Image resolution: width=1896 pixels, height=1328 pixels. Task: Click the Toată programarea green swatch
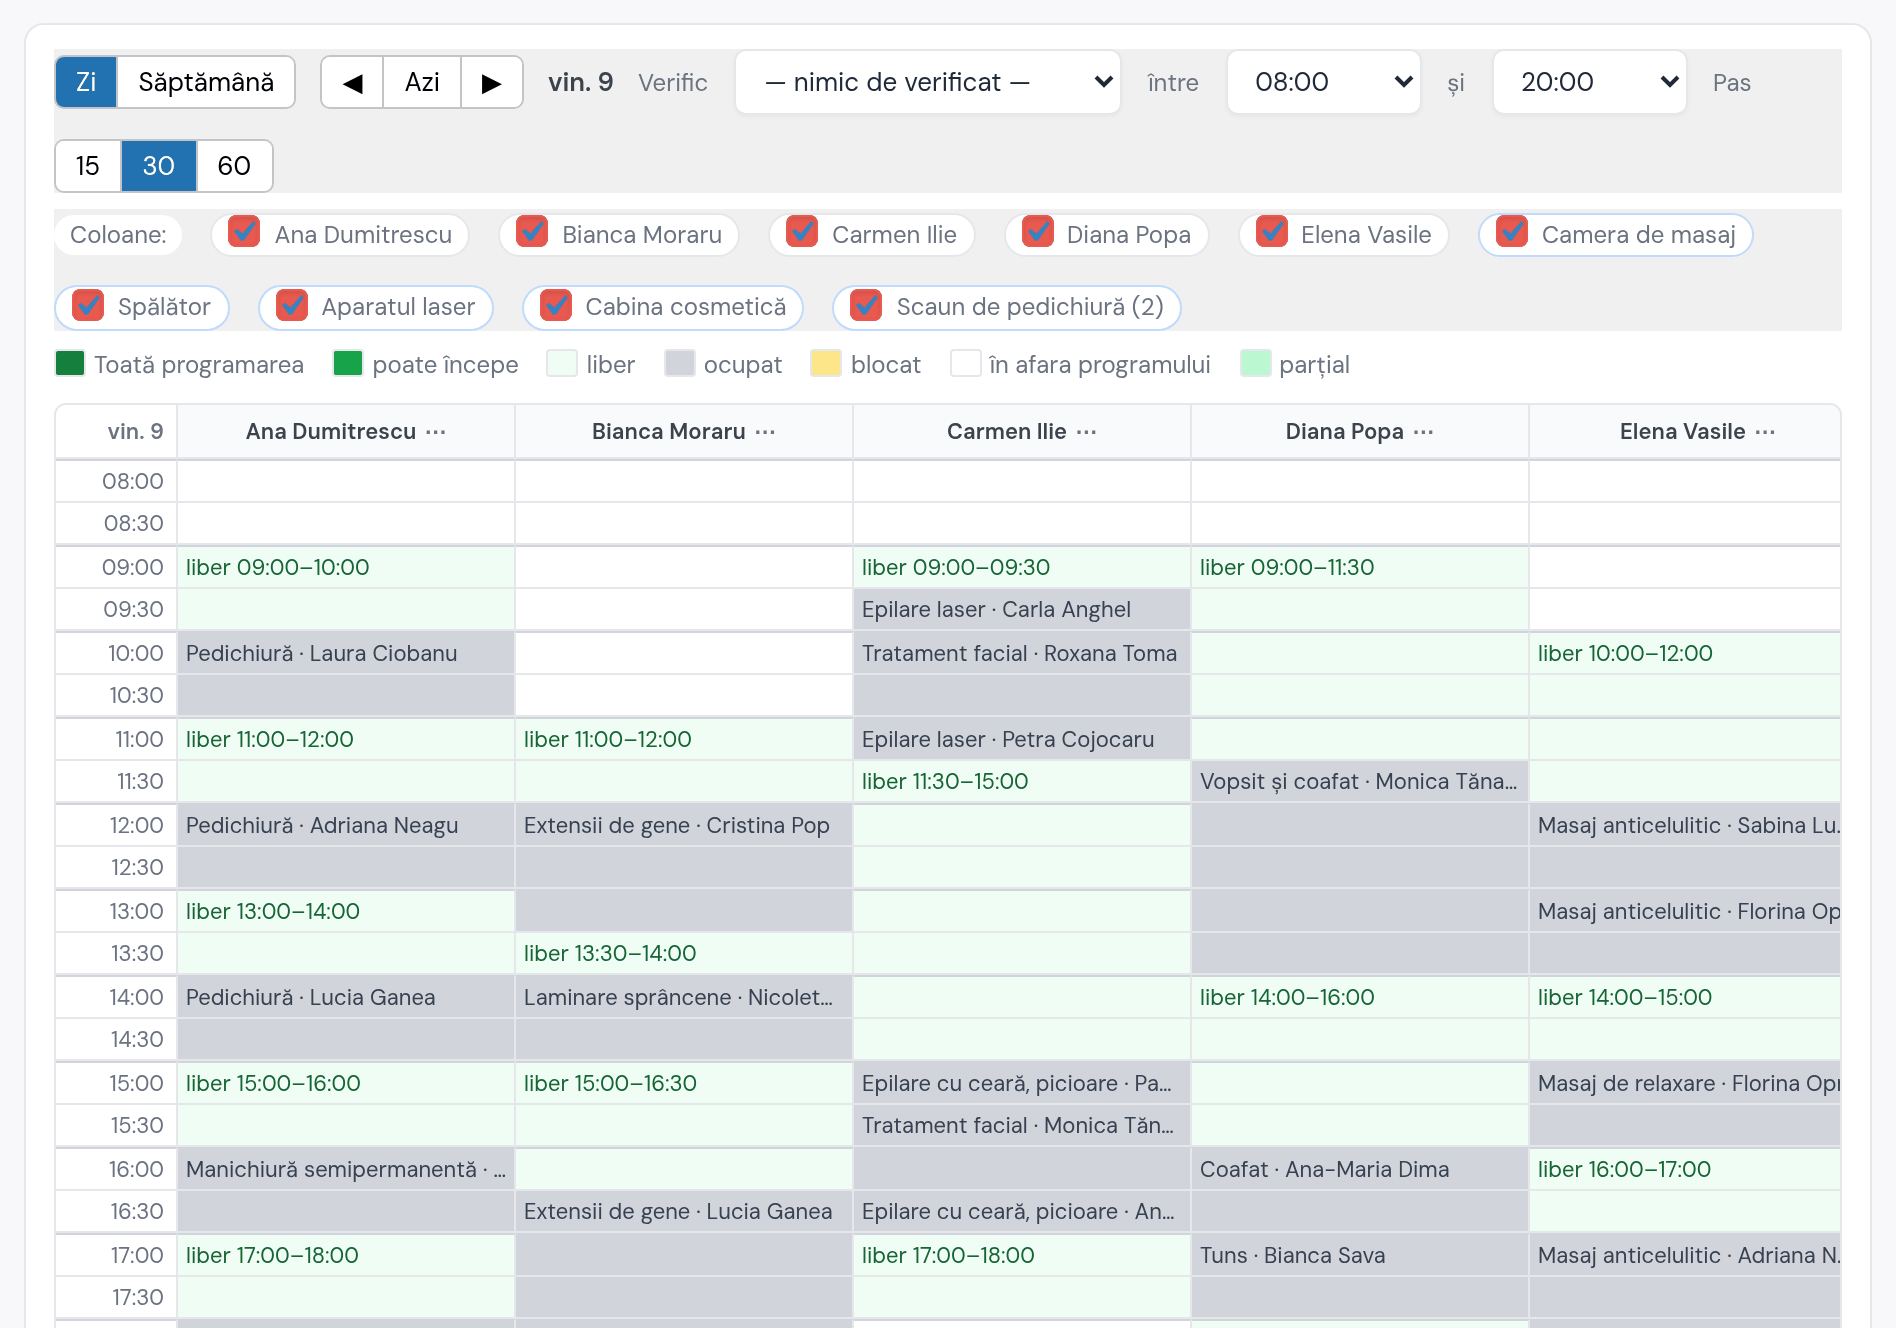click(70, 363)
